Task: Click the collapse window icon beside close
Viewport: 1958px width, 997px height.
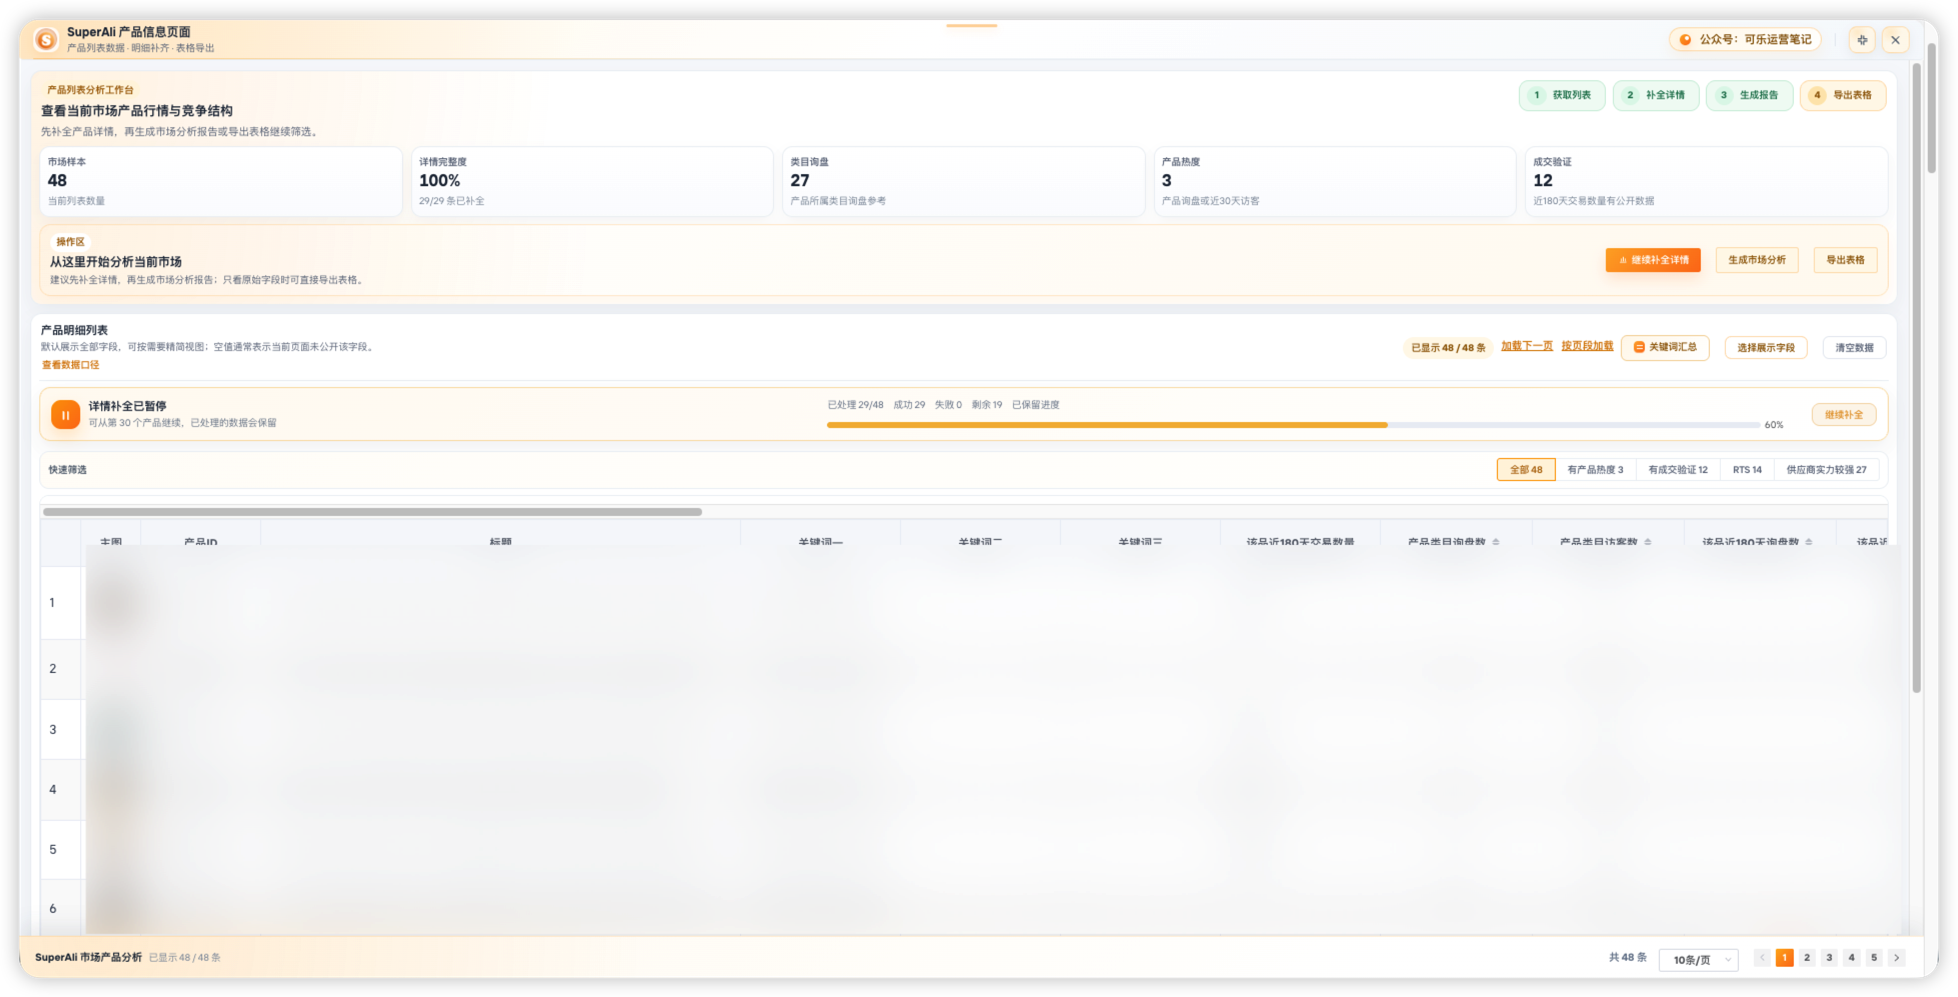Action: [x=1862, y=40]
